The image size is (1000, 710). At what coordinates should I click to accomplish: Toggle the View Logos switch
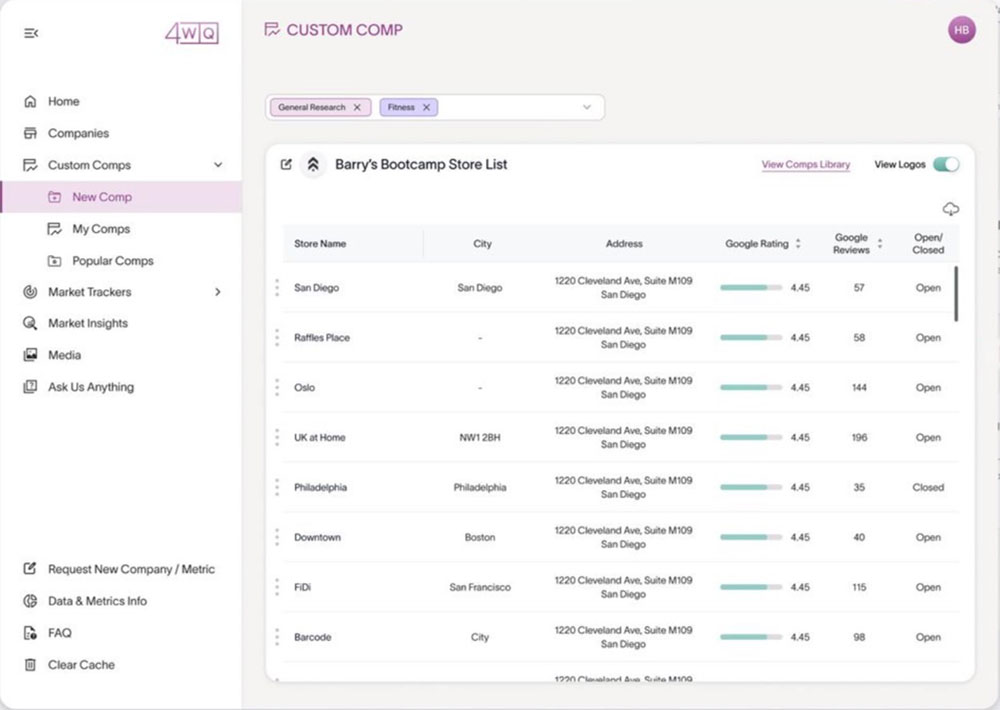tap(946, 165)
